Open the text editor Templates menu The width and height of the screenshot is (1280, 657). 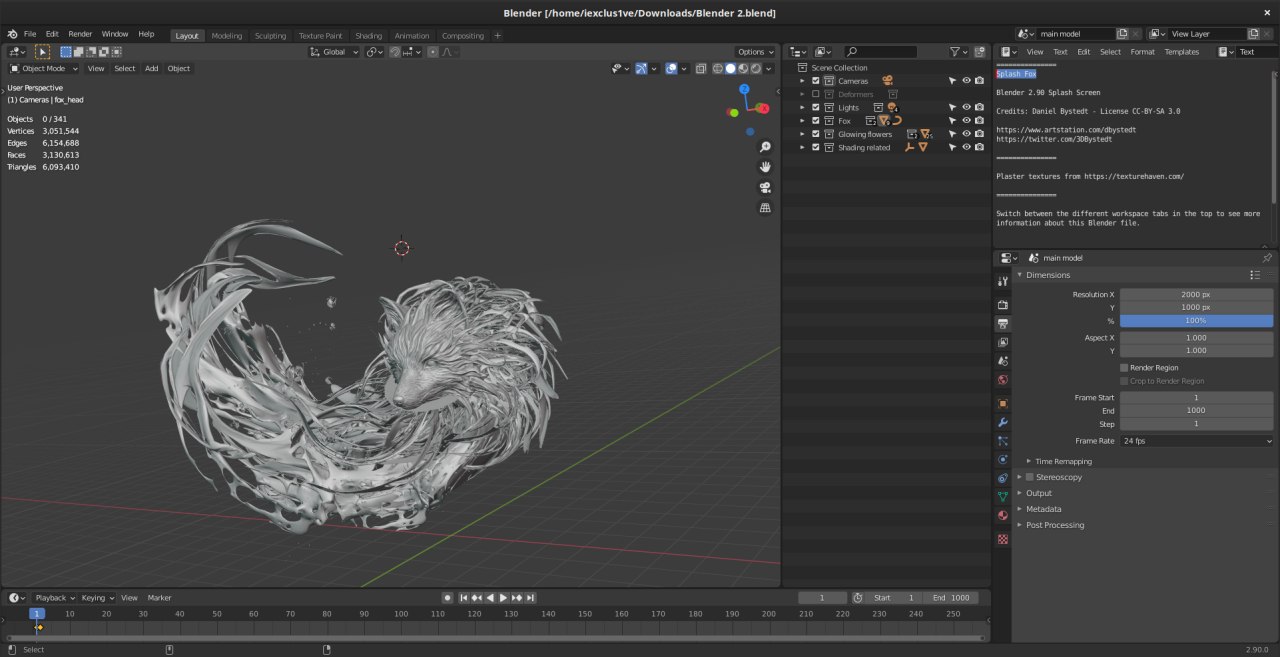click(1181, 52)
